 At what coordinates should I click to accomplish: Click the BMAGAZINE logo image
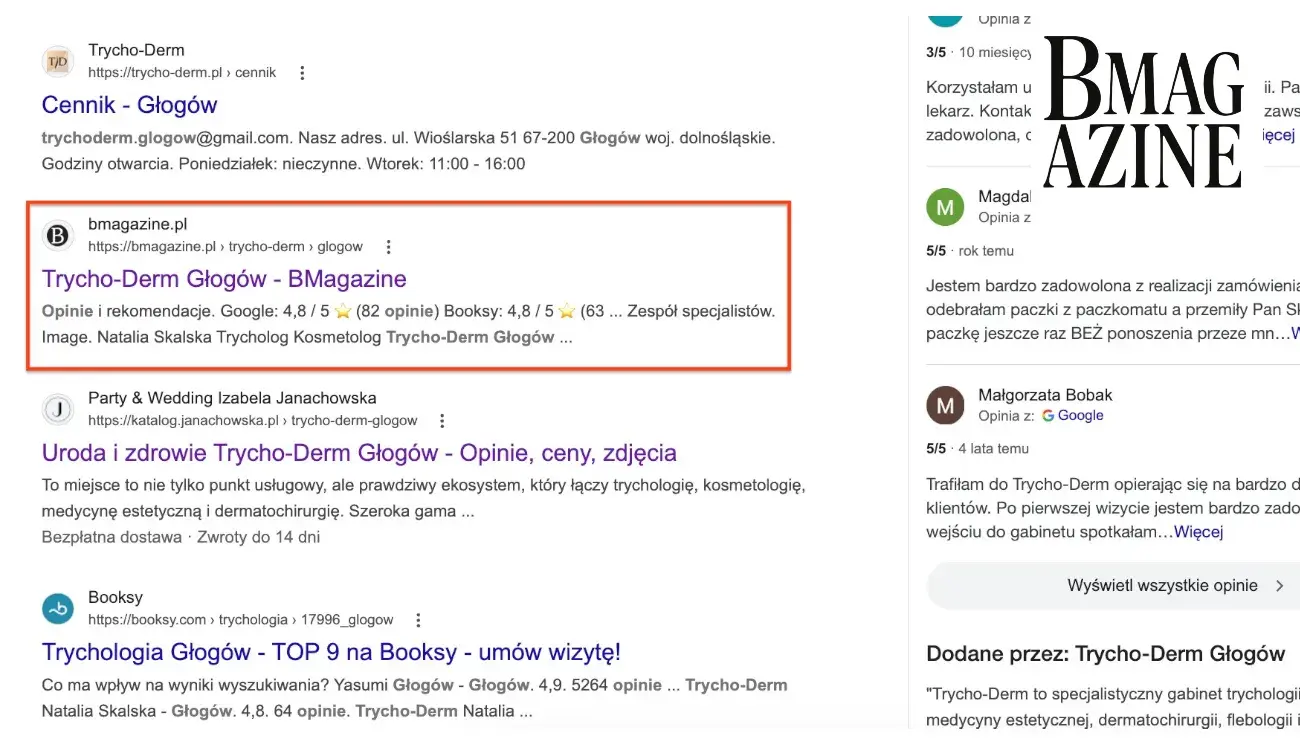[1143, 112]
